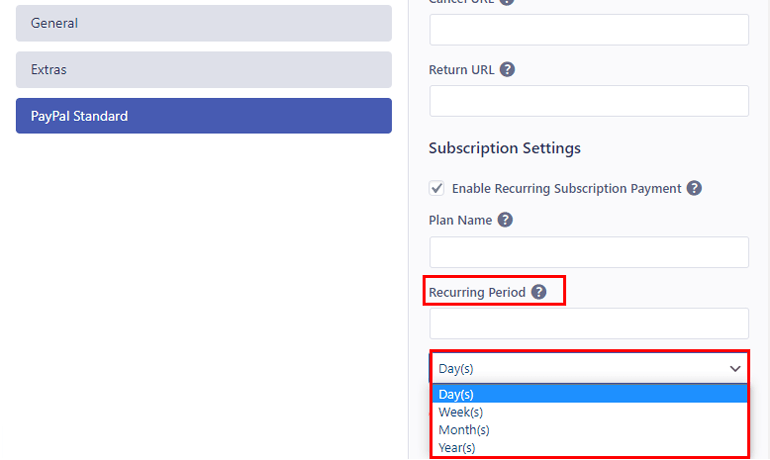770x460 pixels.
Task: Focus the Return URL text field
Action: [588, 101]
